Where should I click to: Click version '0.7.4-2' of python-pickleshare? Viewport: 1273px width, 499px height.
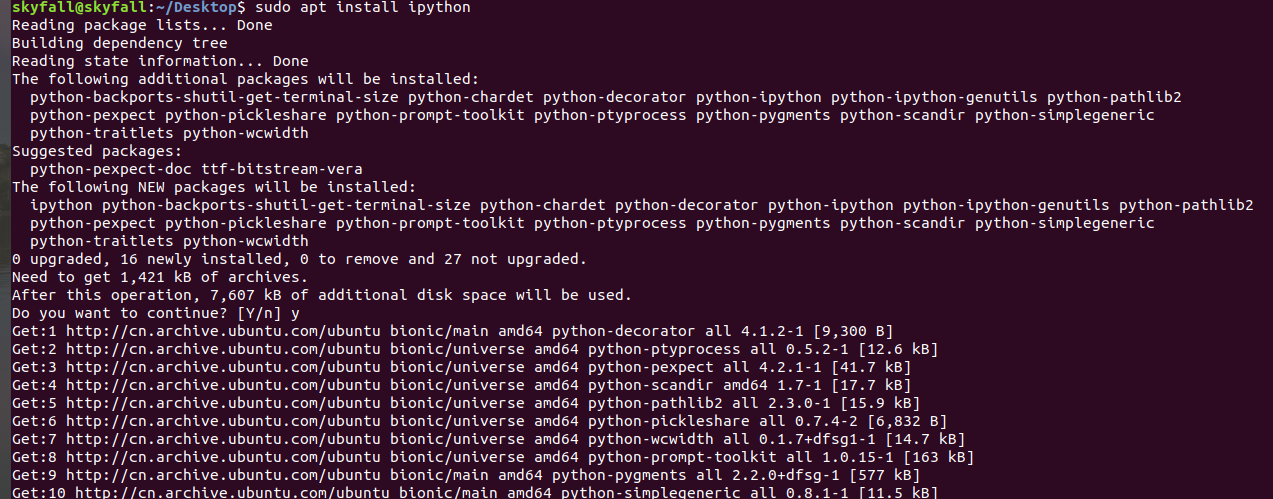(x=826, y=421)
